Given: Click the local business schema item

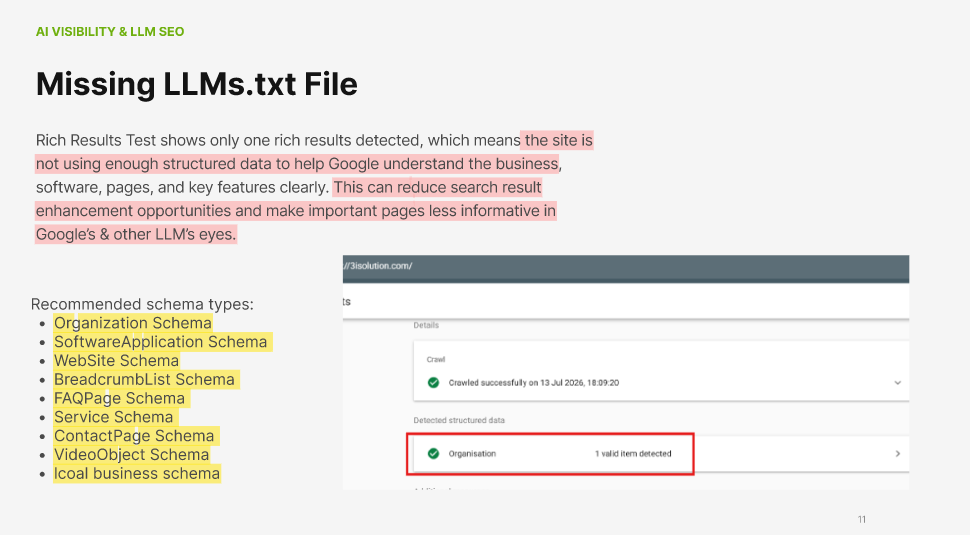Looking at the screenshot, I should [x=137, y=474].
